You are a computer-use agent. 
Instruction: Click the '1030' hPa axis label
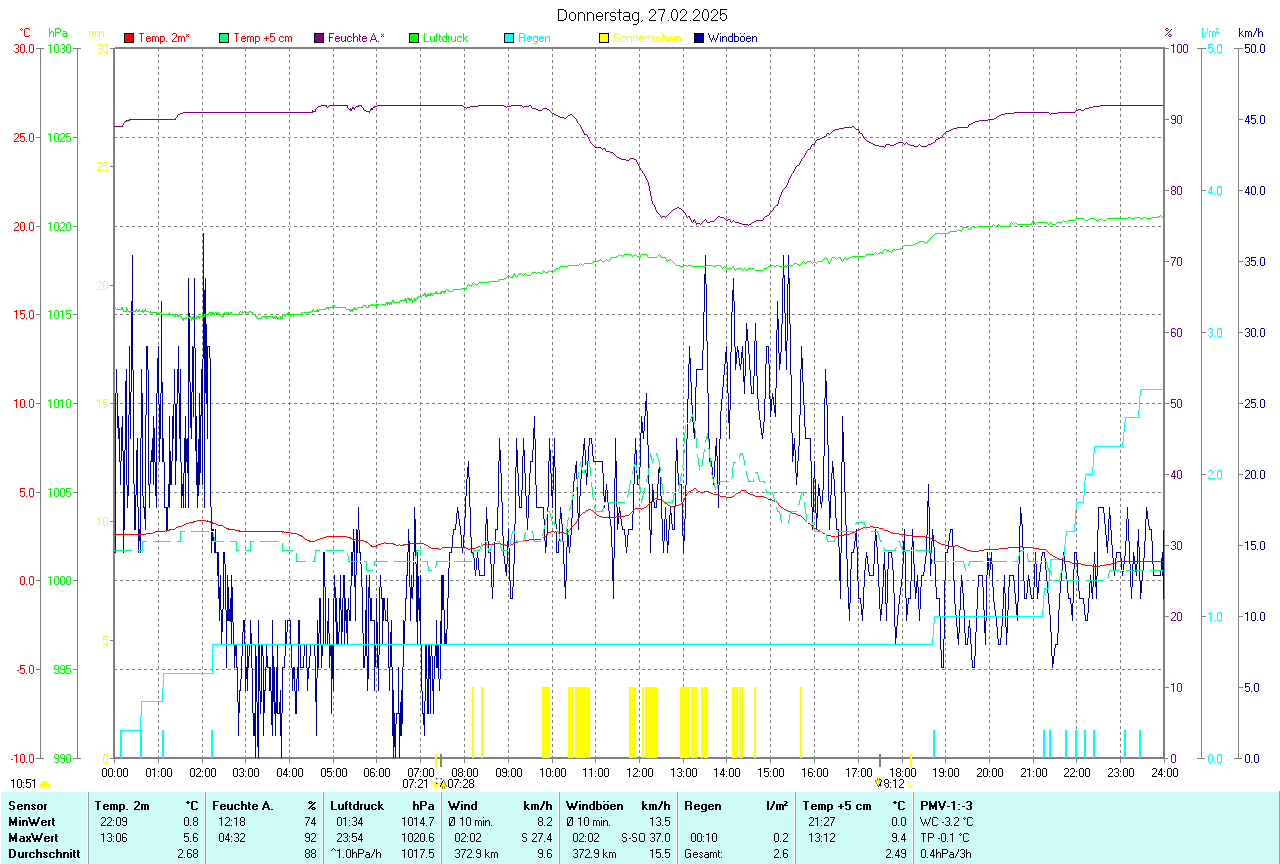pyautogui.click(x=60, y=48)
